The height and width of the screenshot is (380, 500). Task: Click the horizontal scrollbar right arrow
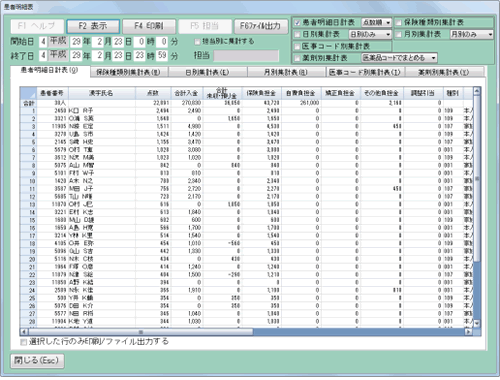coord(468,332)
